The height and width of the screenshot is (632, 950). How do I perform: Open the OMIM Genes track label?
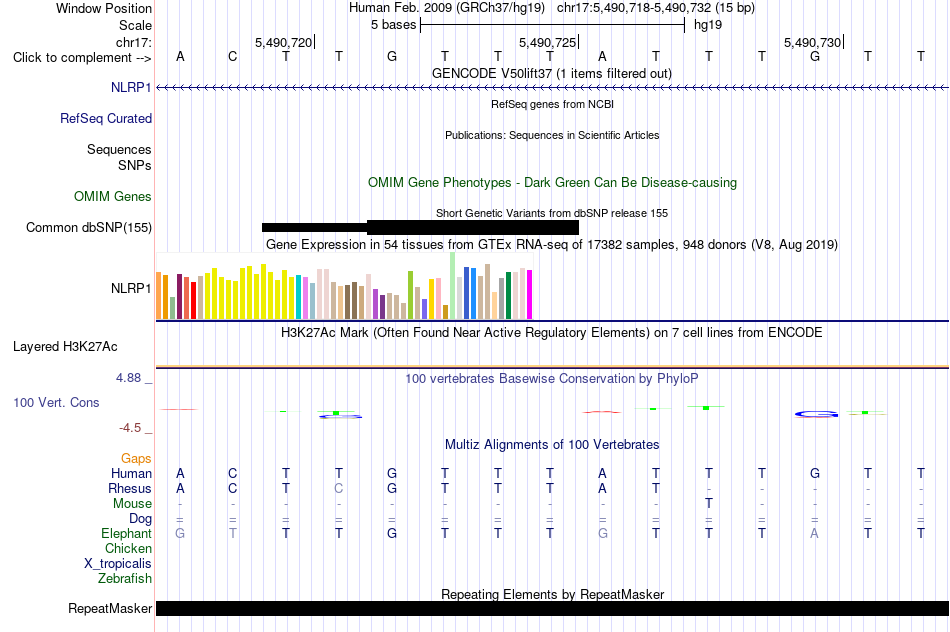(113, 196)
